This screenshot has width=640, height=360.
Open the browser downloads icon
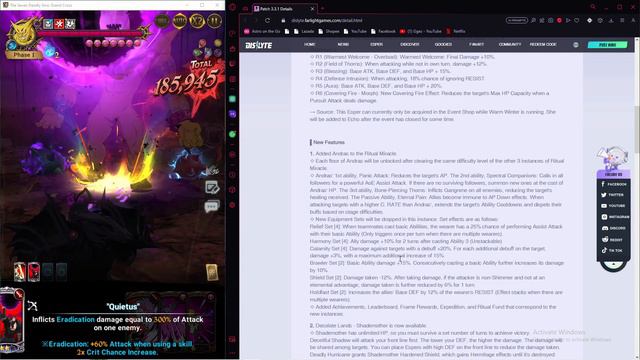(611, 20)
